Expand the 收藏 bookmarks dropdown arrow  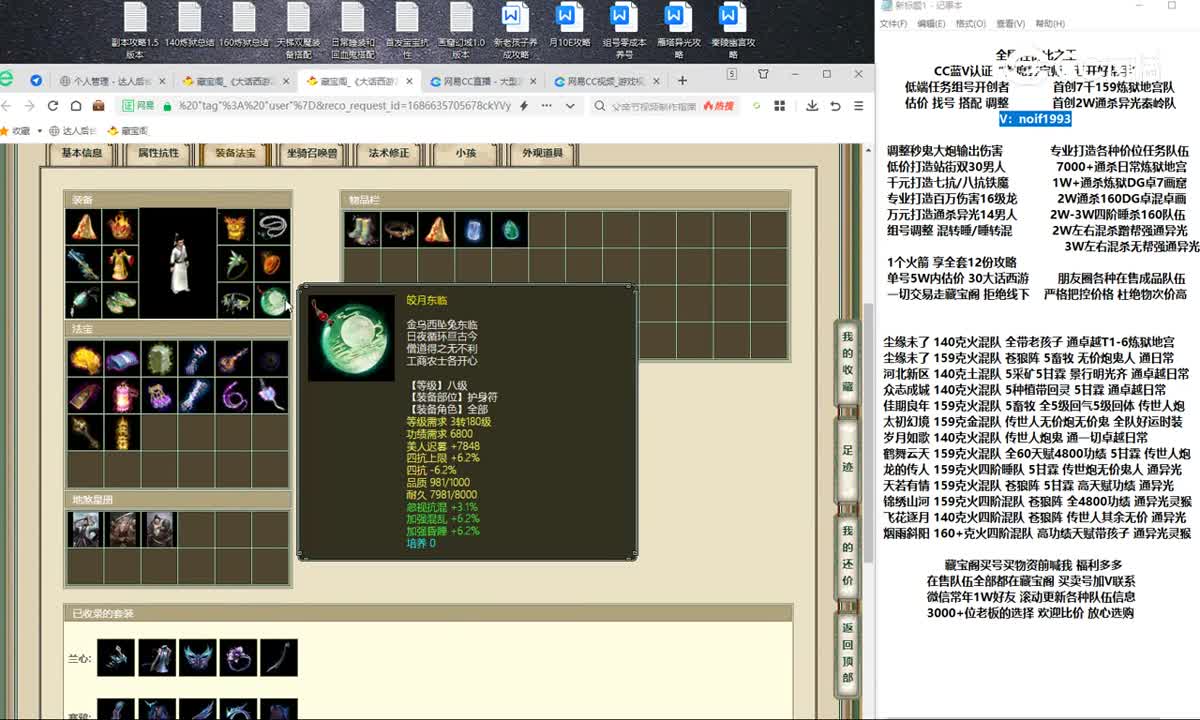[39, 130]
